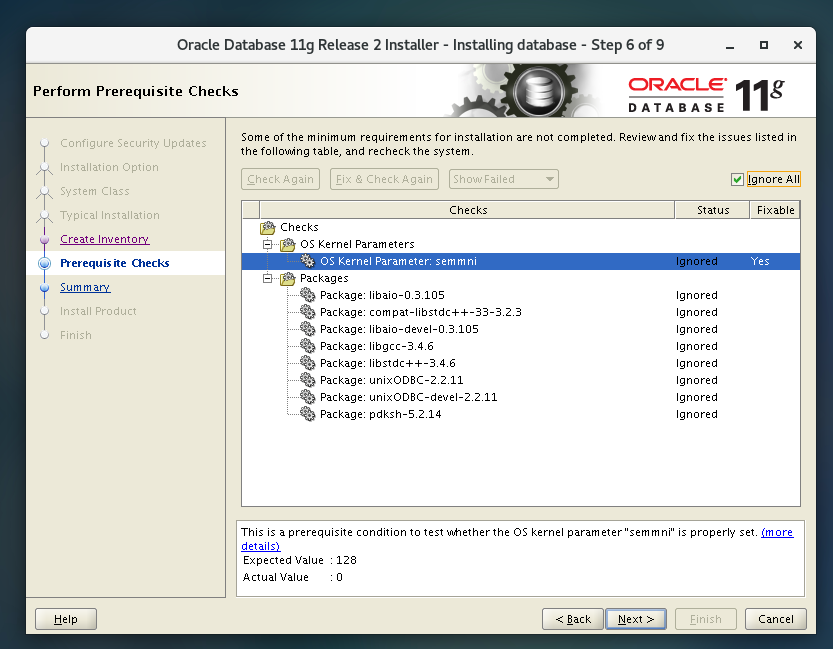Click gear icon for libaio-0.3.105 package

pyautogui.click(x=308, y=295)
